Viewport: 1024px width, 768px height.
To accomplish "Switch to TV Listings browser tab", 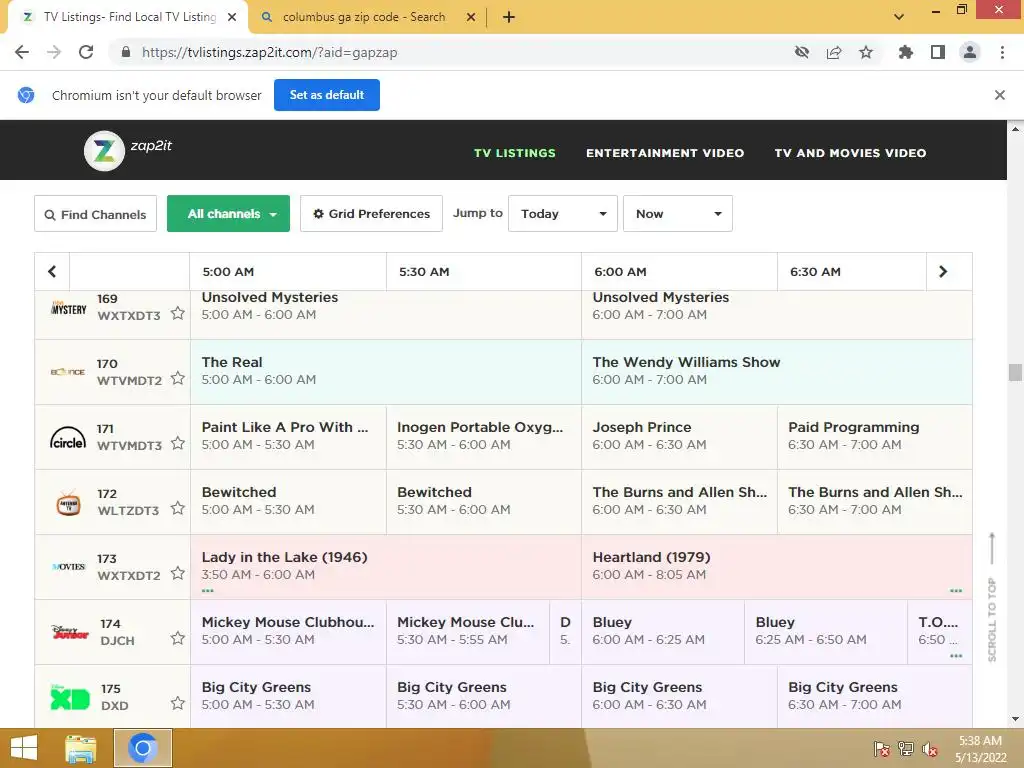I will 127,17.
